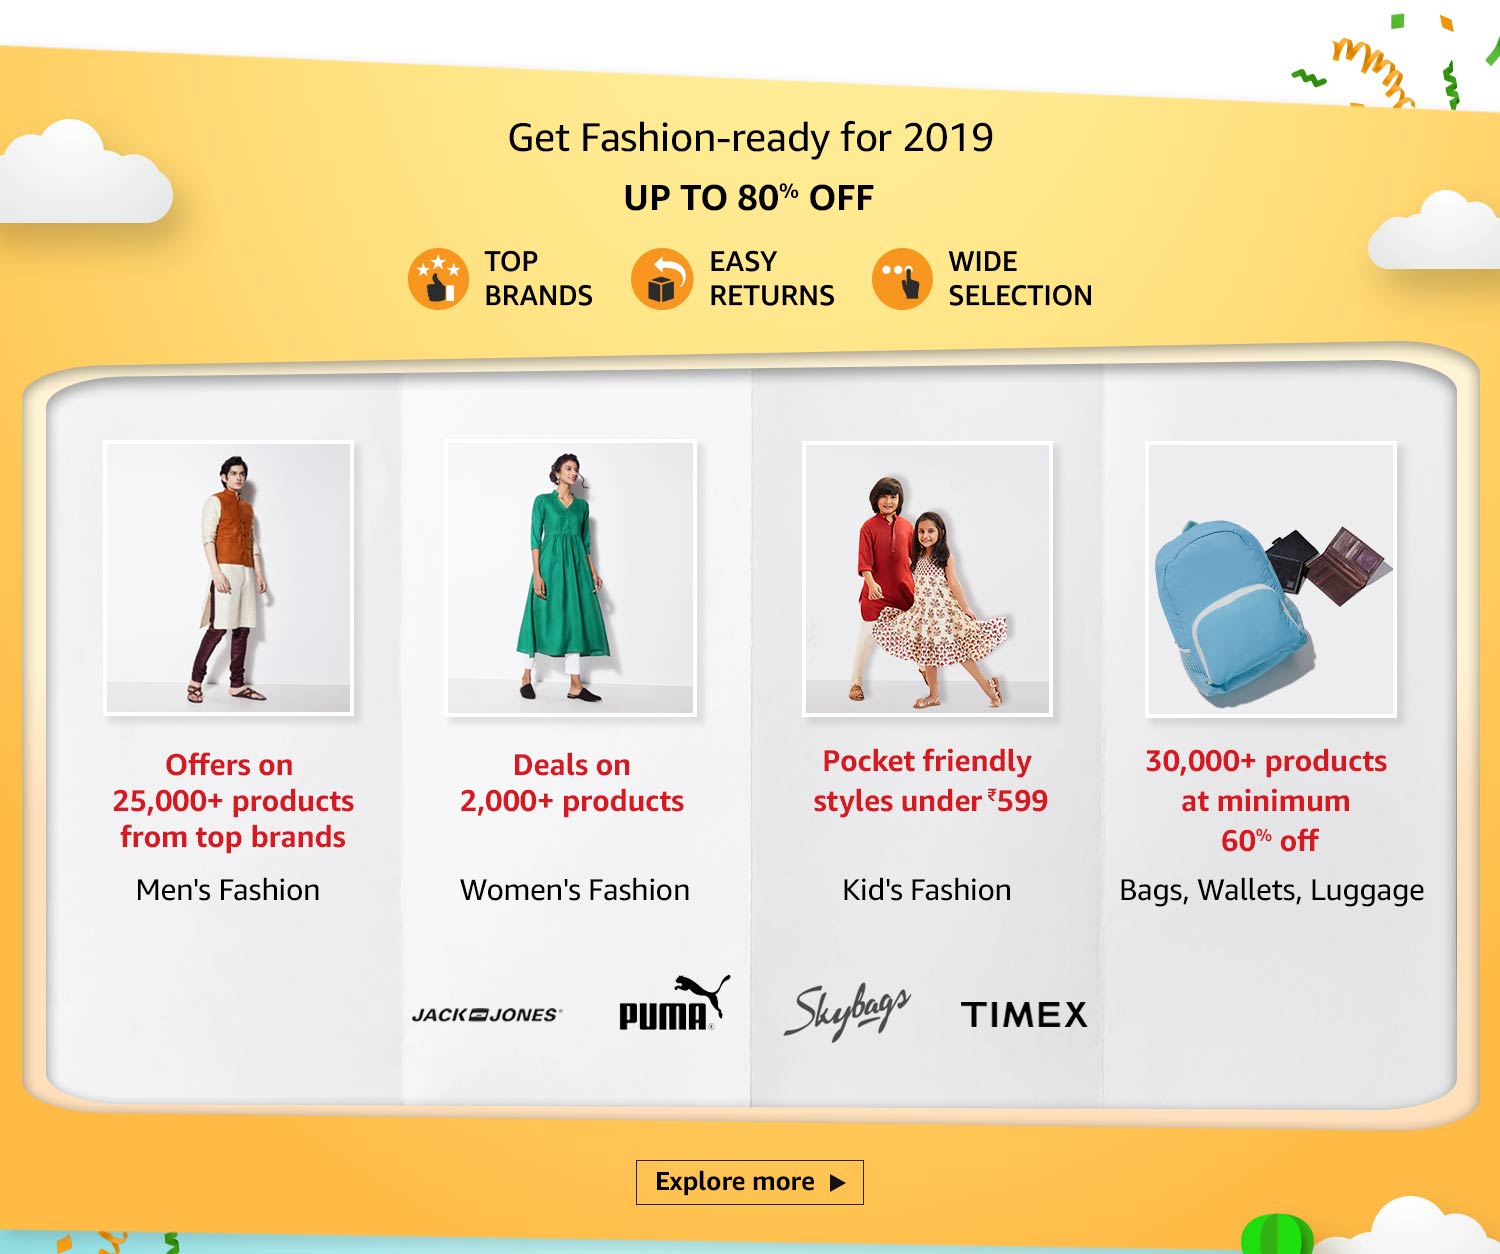Open the Puma brand logo
Viewport: 1500px width, 1254px height.
click(674, 1003)
